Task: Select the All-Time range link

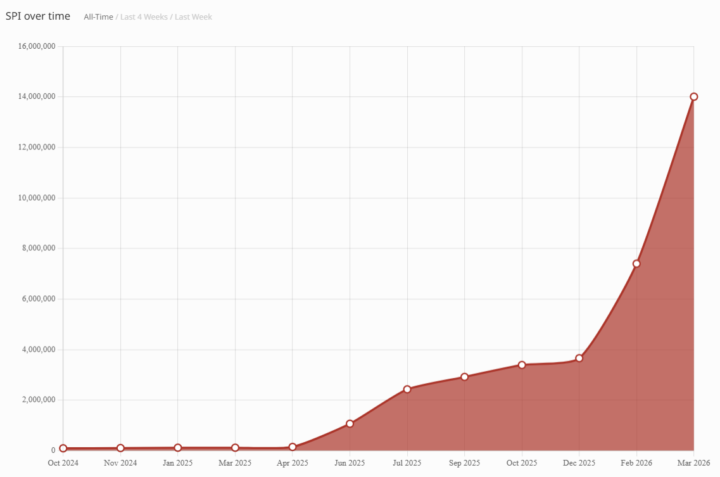Action: 98,17
